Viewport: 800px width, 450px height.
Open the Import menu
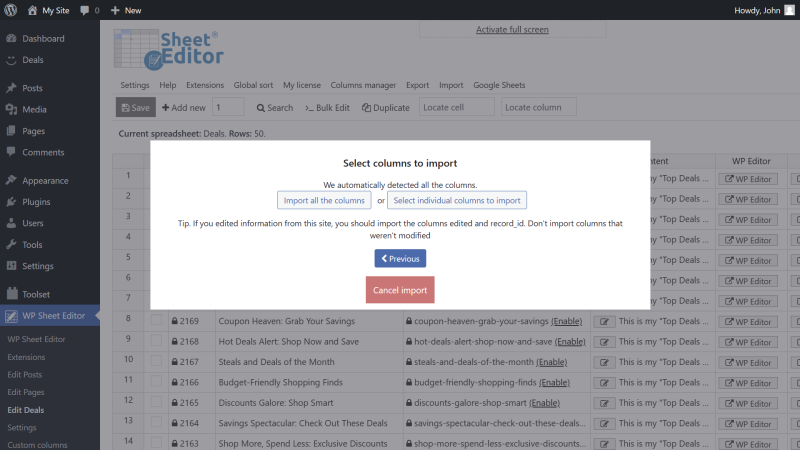click(x=451, y=85)
